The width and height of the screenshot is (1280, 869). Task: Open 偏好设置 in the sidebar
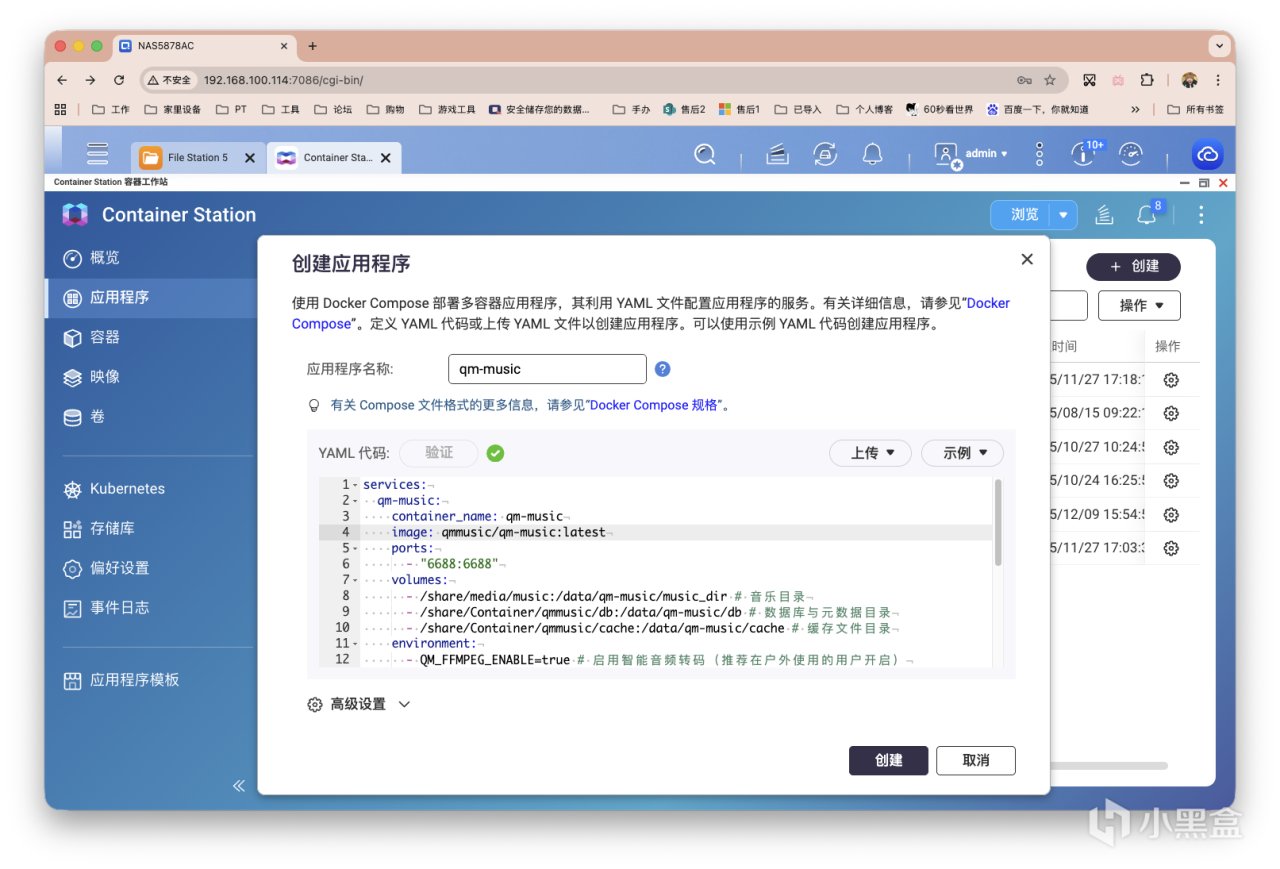coord(152,568)
